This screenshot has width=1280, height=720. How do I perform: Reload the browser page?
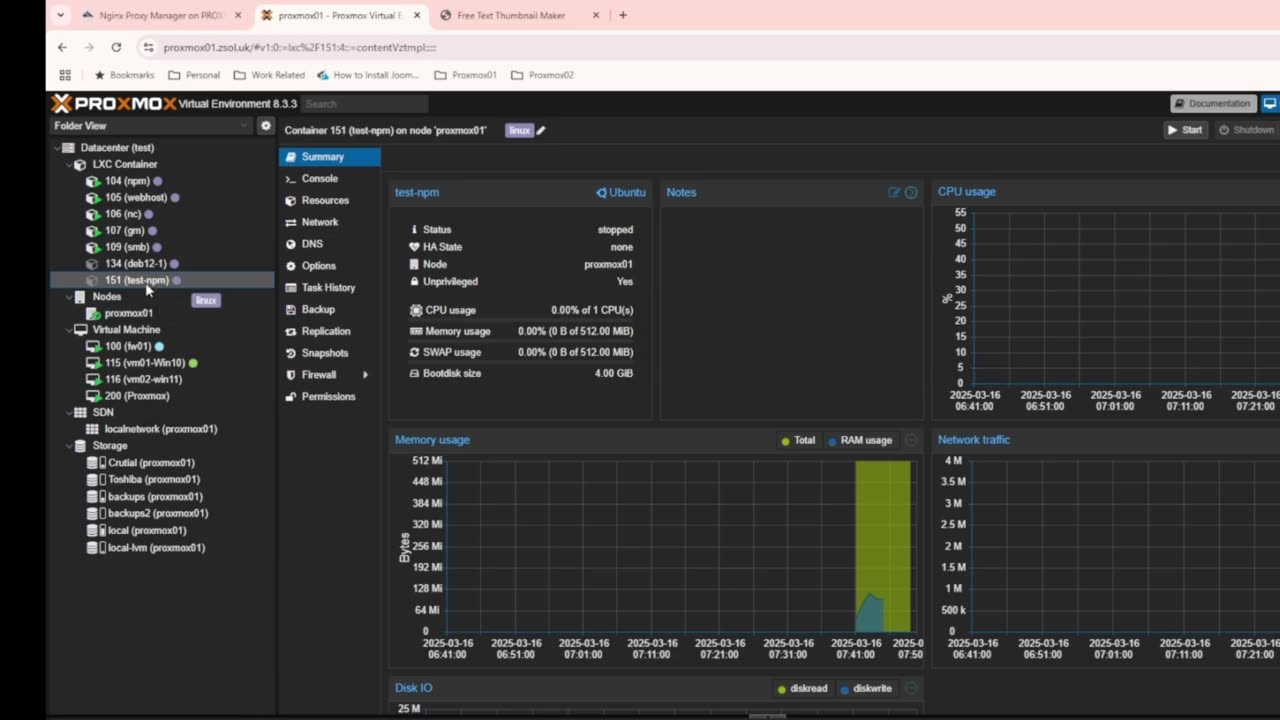[116, 47]
